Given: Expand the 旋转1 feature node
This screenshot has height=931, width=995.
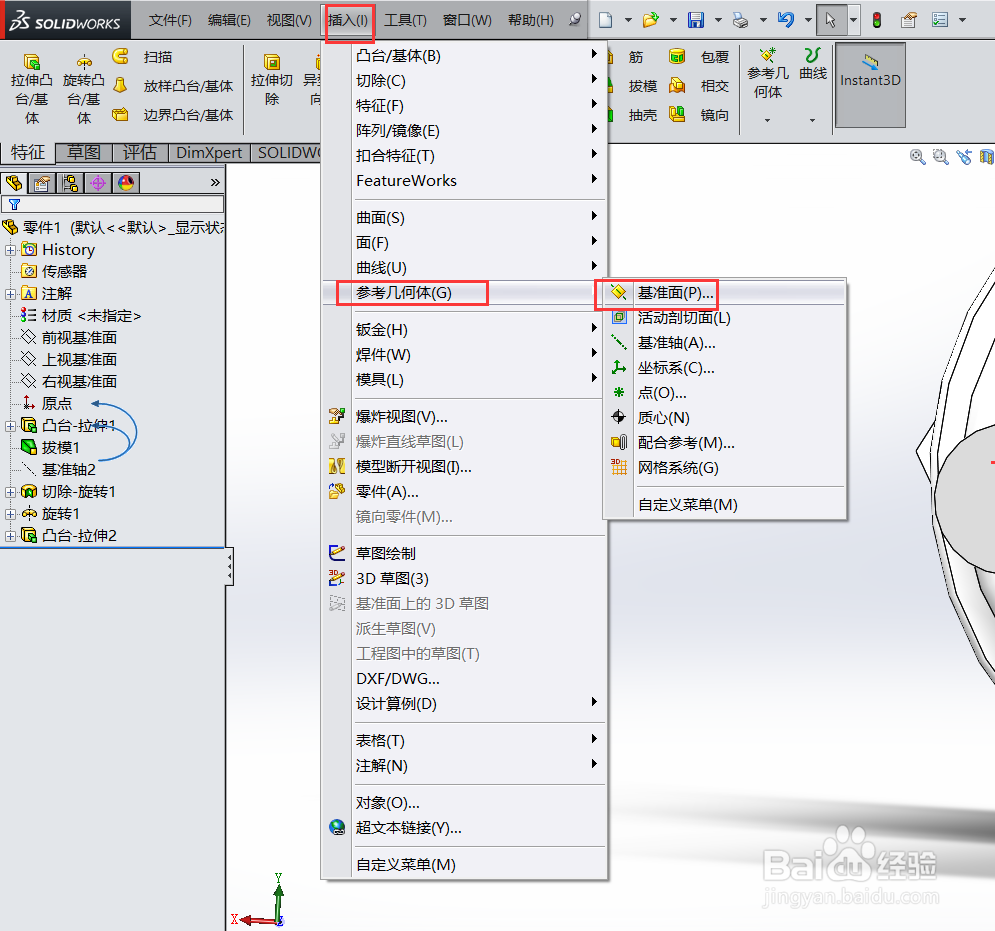Looking at the screenshot, I should click(10, 514).
